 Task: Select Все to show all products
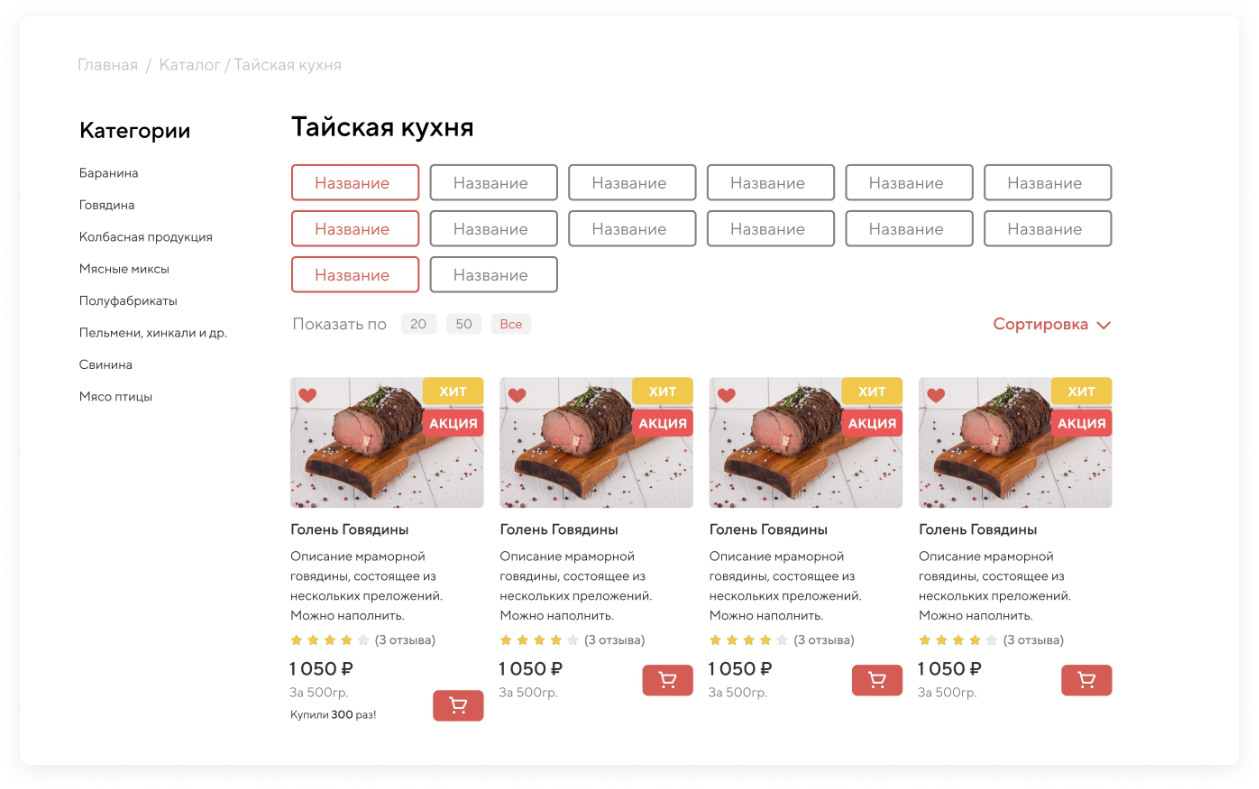click(512, 323)
